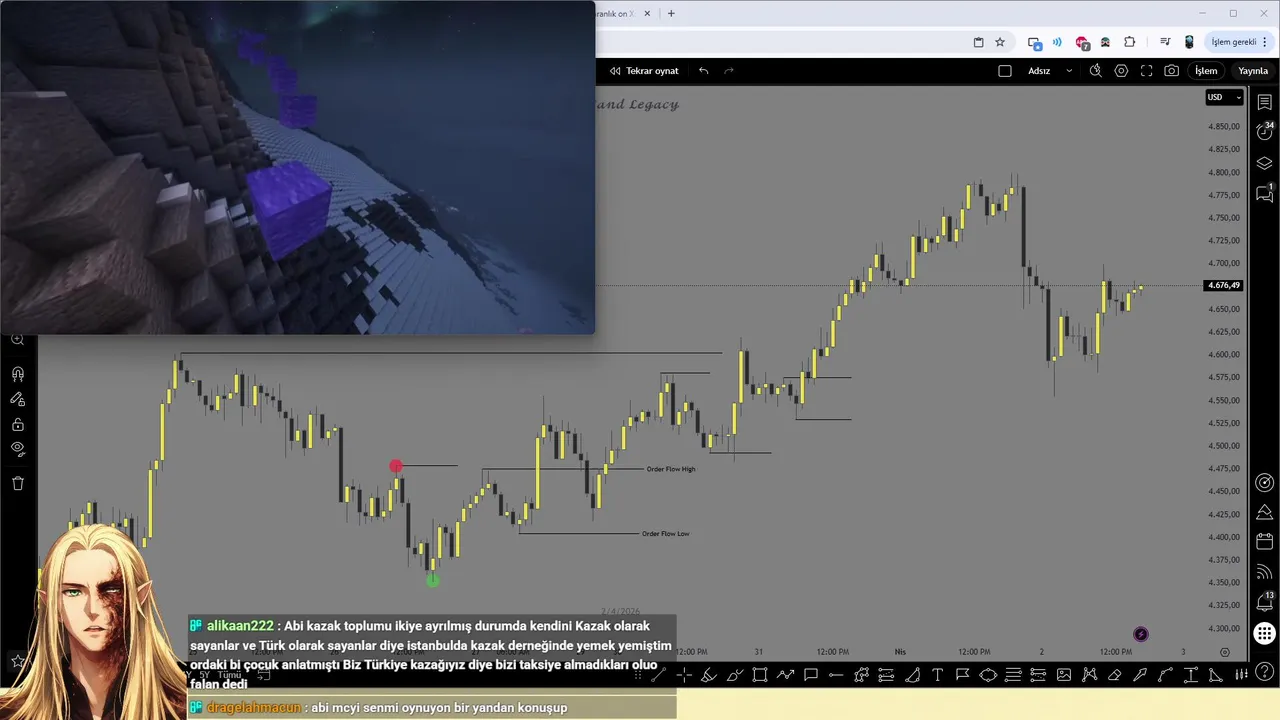Click the favorites star icon at bottom left
Viewport: 1280px width, 720px height.
click(x=17, y=661)
